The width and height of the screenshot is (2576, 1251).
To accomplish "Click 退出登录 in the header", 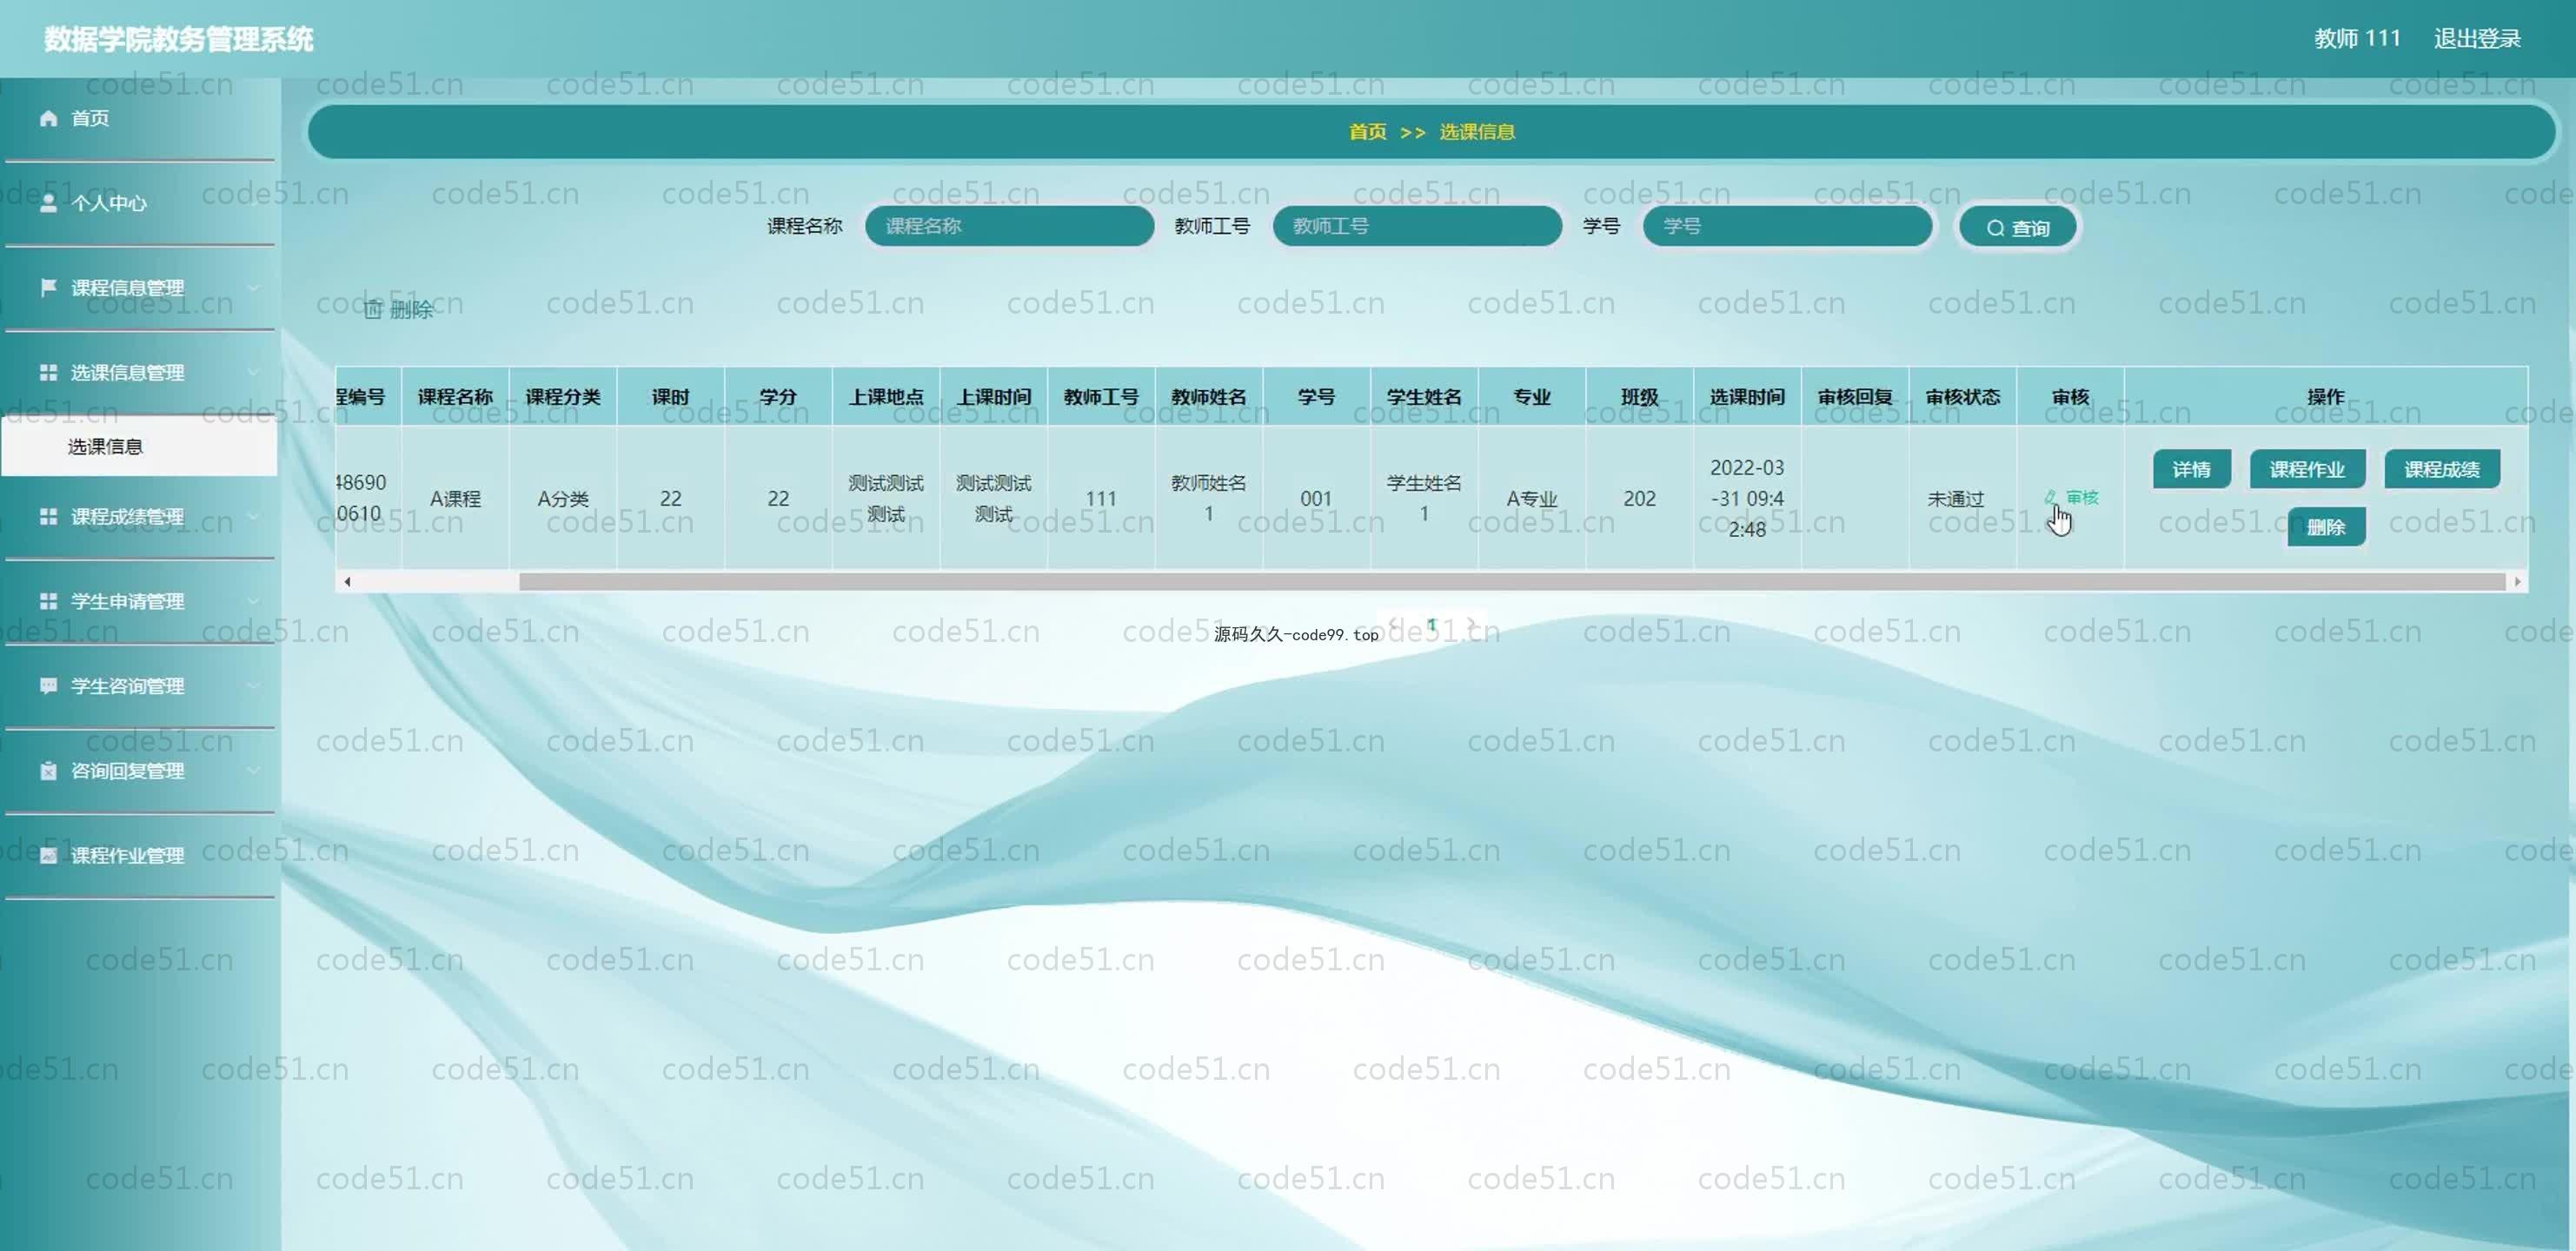I will [2477, 39].
